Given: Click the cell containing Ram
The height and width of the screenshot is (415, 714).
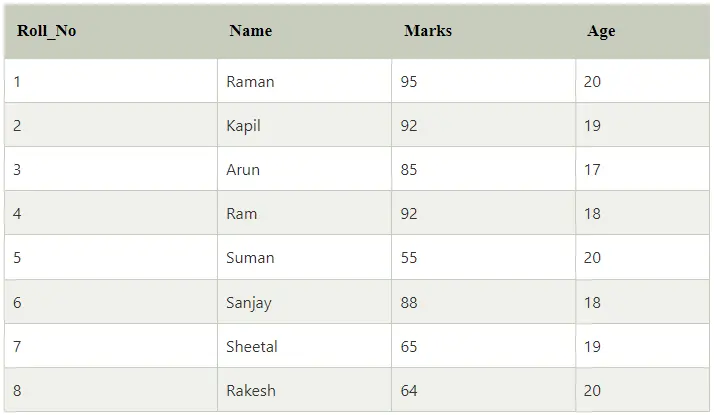Looking at the screenshot, I should pos(304,213).
